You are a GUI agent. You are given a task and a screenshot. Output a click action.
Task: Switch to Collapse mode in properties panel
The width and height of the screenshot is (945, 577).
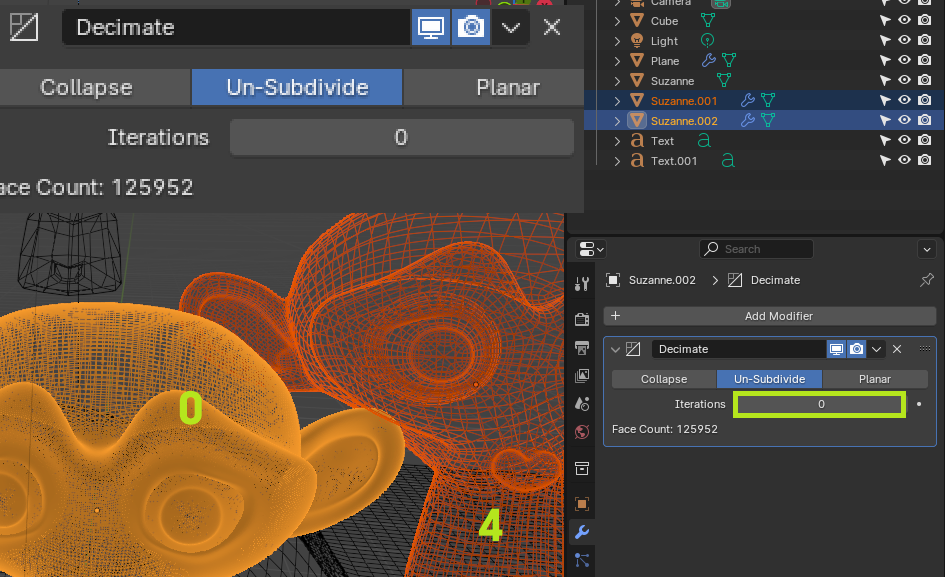click(x=664, y=379)
